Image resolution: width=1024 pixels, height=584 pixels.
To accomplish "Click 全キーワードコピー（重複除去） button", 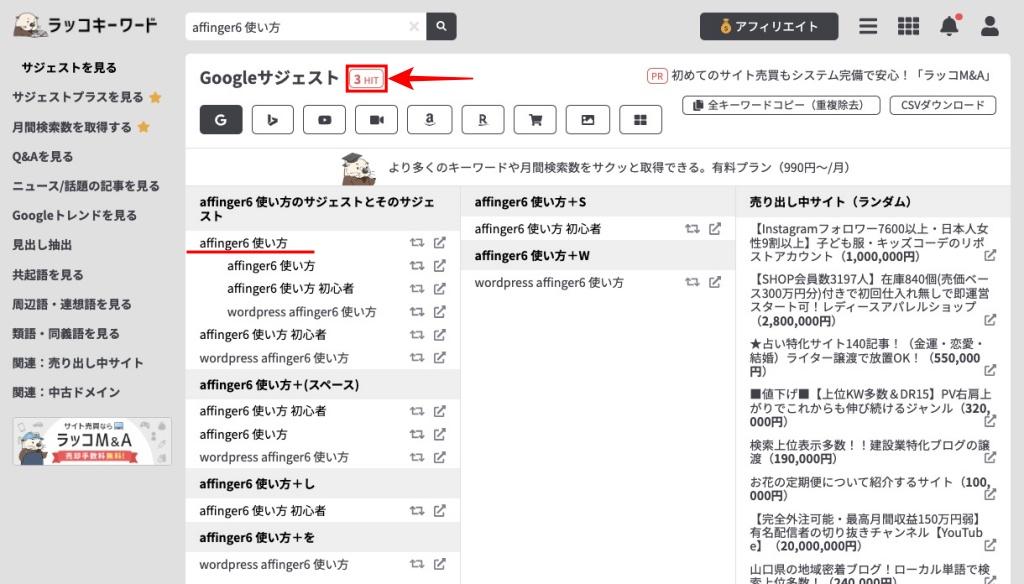I will coord(781,105).
